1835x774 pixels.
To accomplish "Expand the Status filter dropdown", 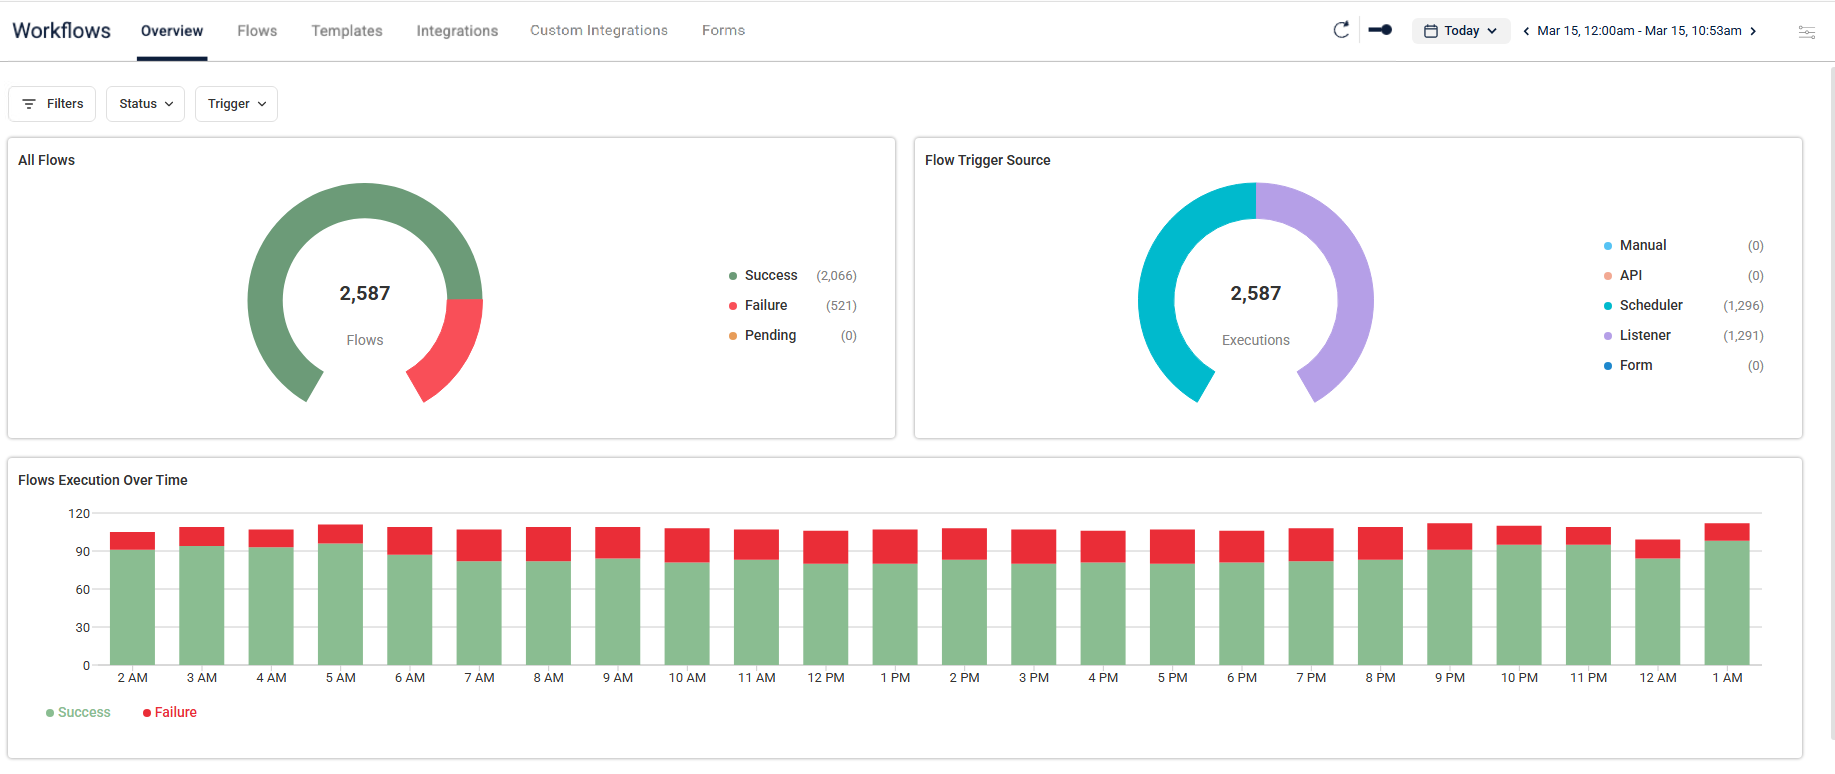I will [145, 104].
